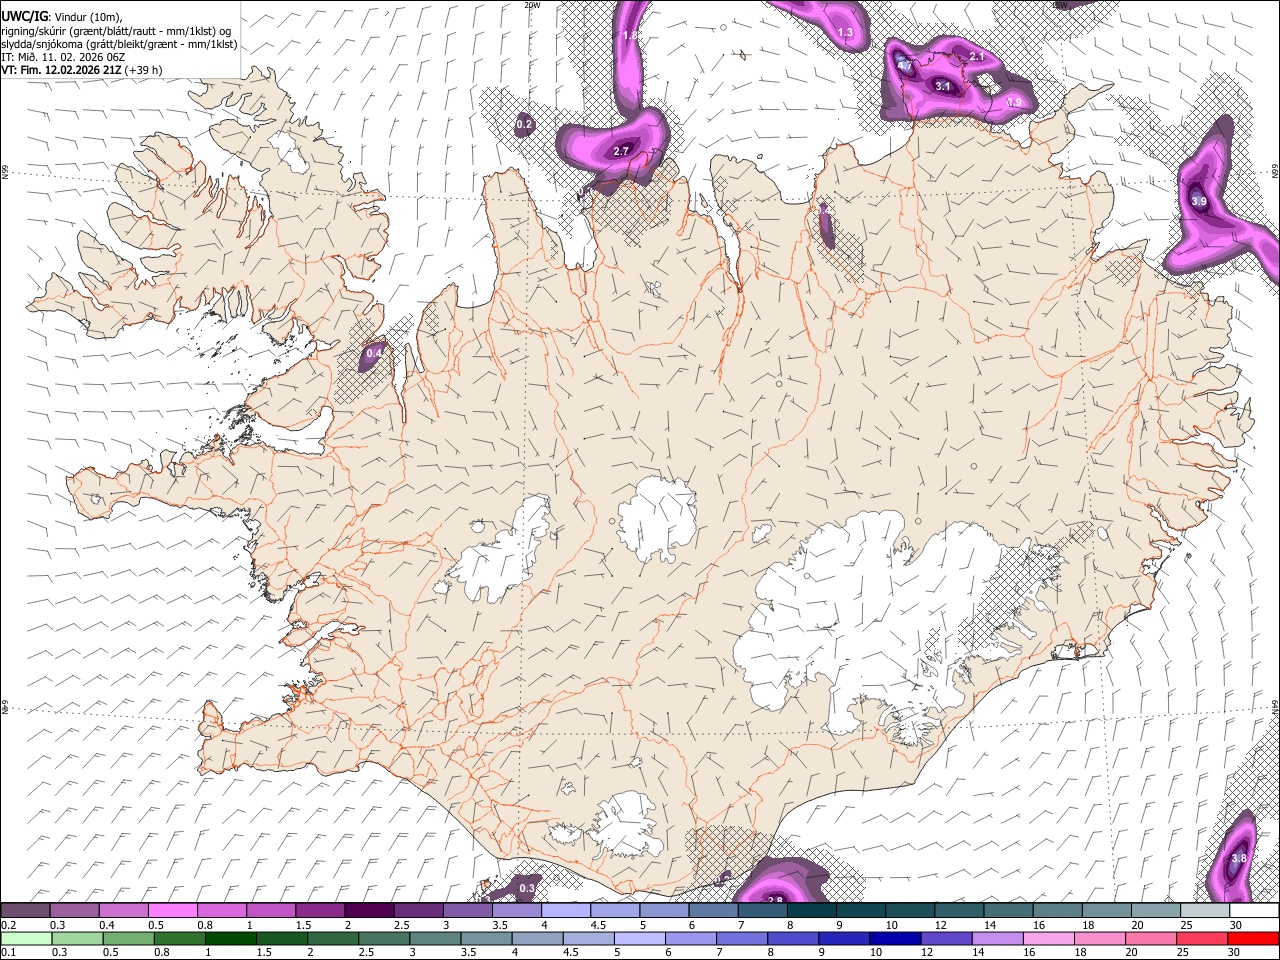
Task: Click the "IT: Mið. 11. 02. 2026 06Z" line
Action: click(62, 57)
